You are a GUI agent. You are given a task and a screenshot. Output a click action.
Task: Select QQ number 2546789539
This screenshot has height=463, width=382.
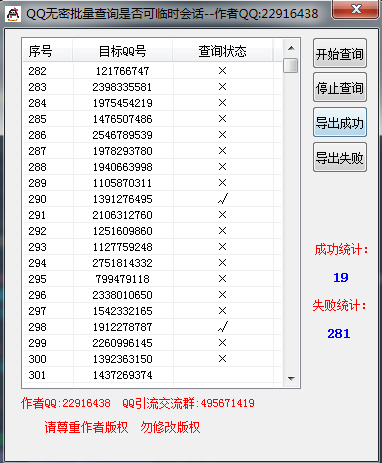click(x=123, y=135)
